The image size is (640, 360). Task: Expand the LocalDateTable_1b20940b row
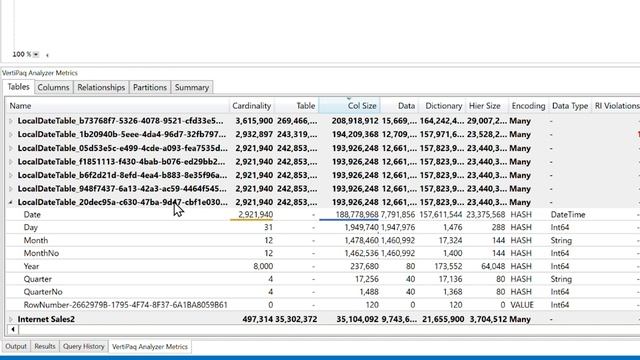11,134
